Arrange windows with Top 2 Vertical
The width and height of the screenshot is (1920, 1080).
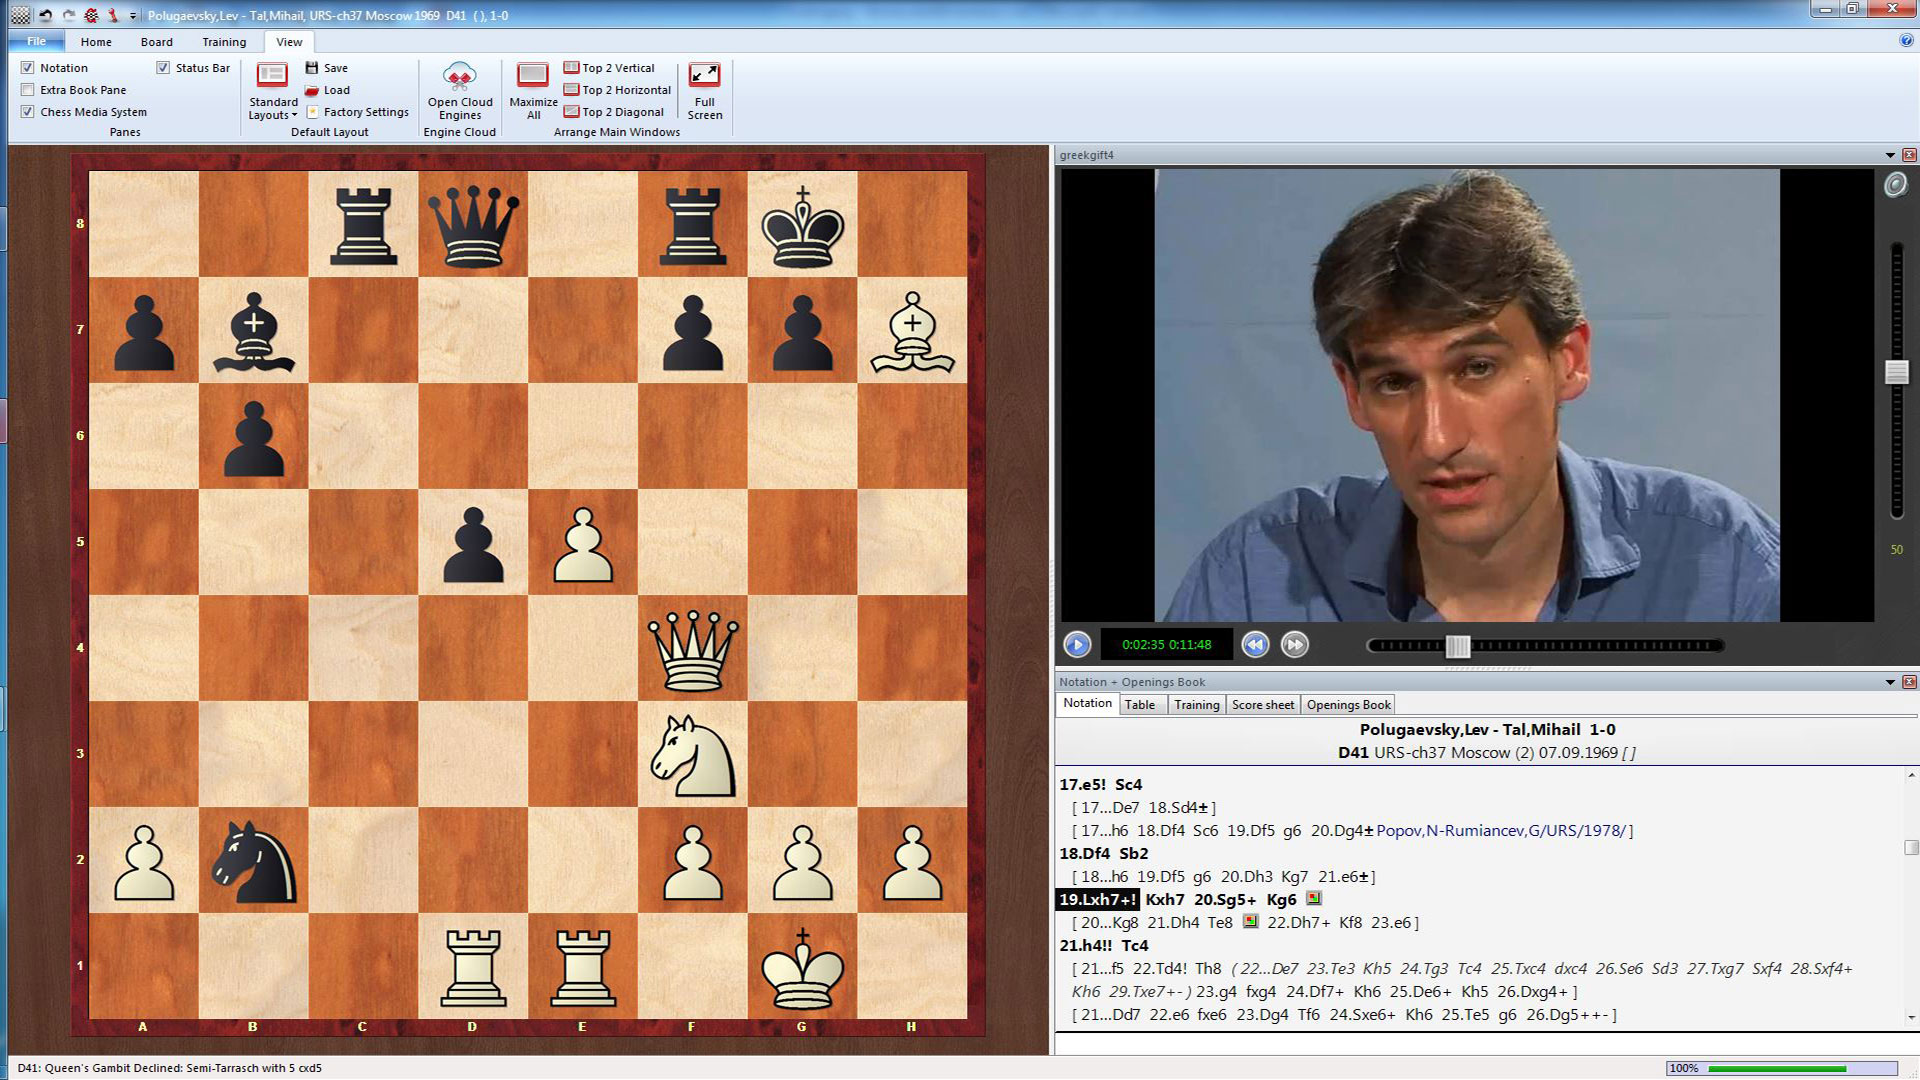tap(610, 67)
